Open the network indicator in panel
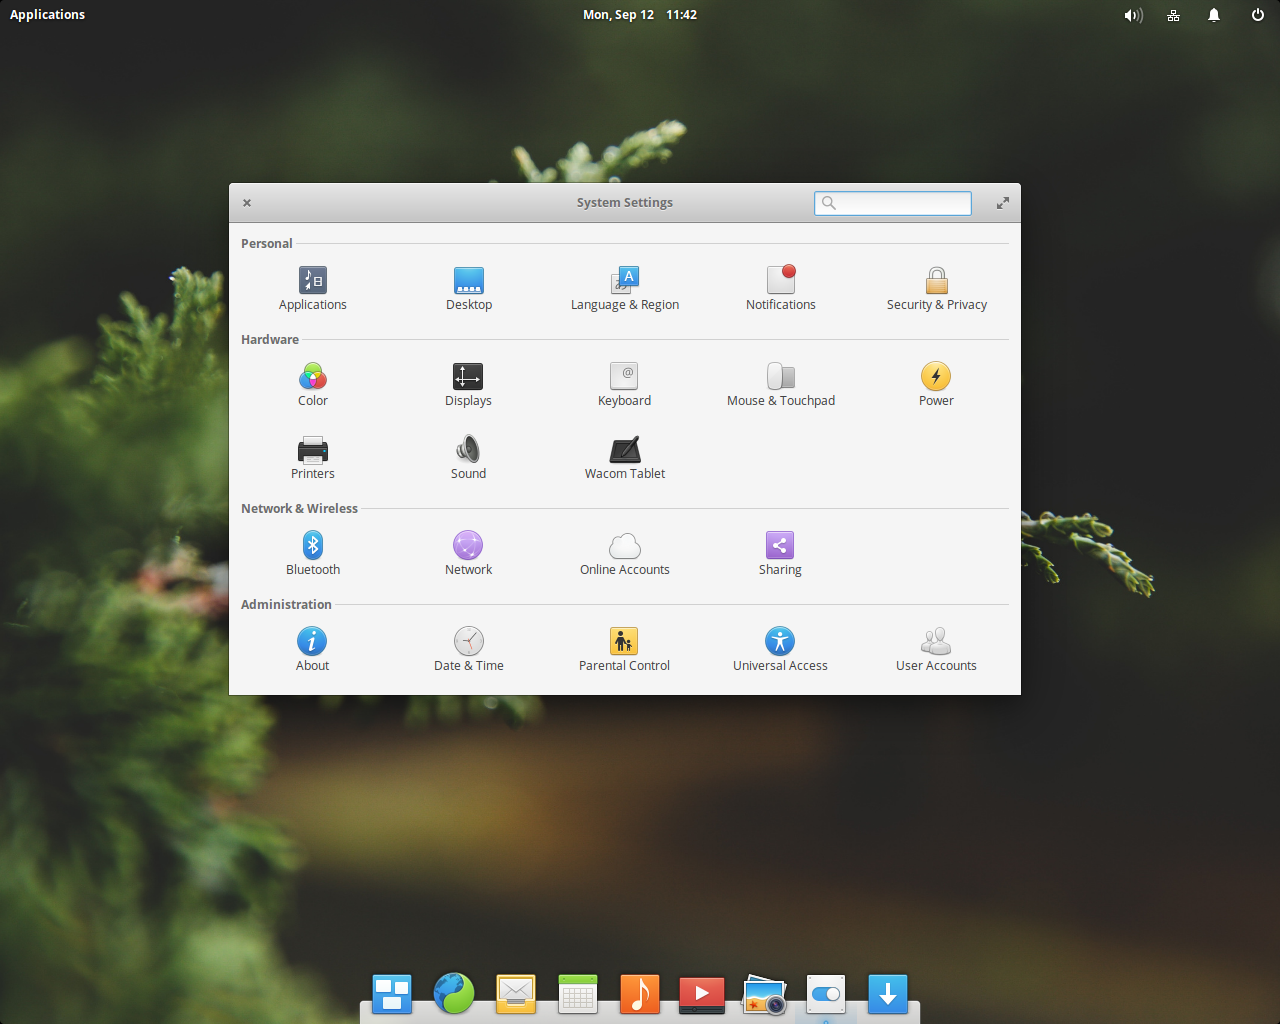Screen dimensions: 1280x1024 click(x=1174, y=15)
